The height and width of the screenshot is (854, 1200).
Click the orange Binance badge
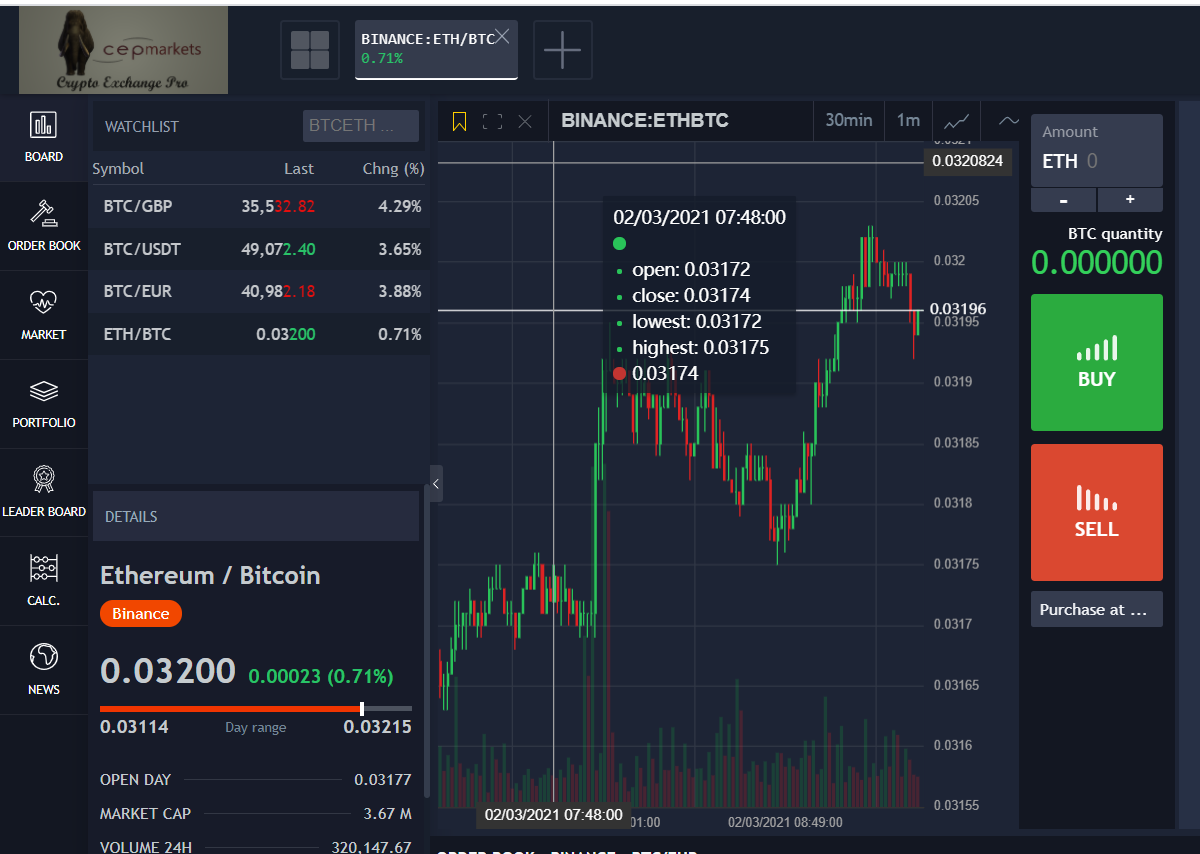pos(141,613)
